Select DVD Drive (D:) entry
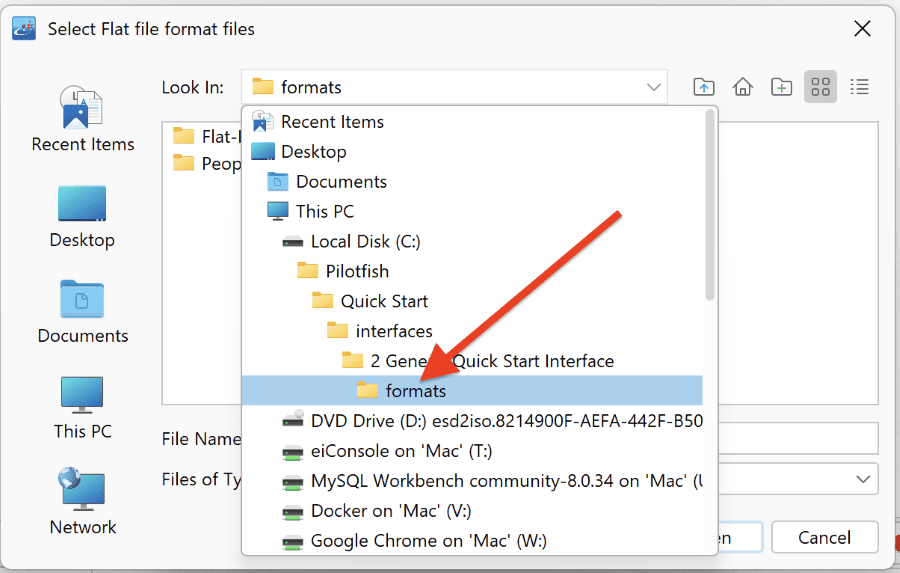 coord(472,421)
